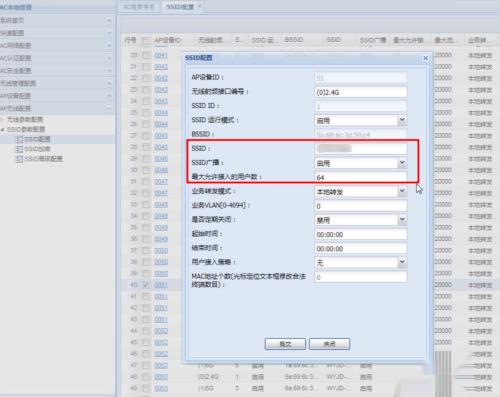Open the SSID 运行模式 dropdown
500x397 pixels.
click(x=402, y=120)
